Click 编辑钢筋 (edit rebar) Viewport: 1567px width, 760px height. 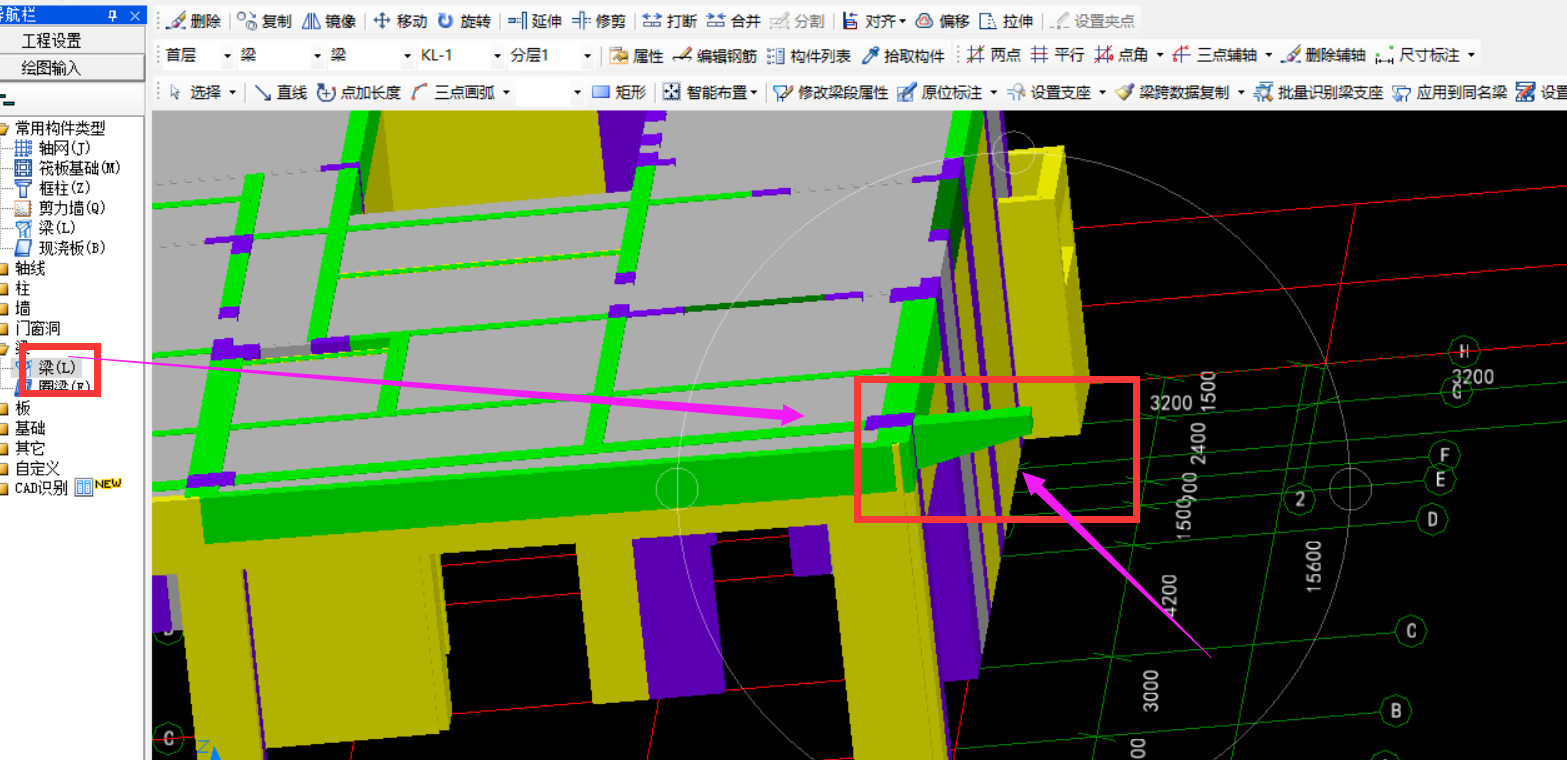(x=715, y=56)
